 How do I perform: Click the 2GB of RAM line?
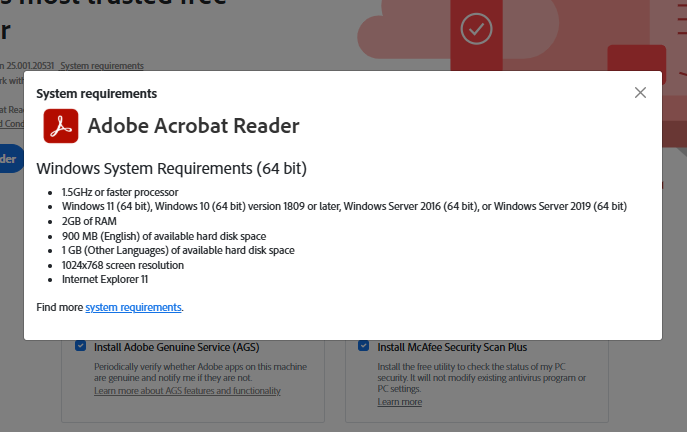tap(89, 221)
